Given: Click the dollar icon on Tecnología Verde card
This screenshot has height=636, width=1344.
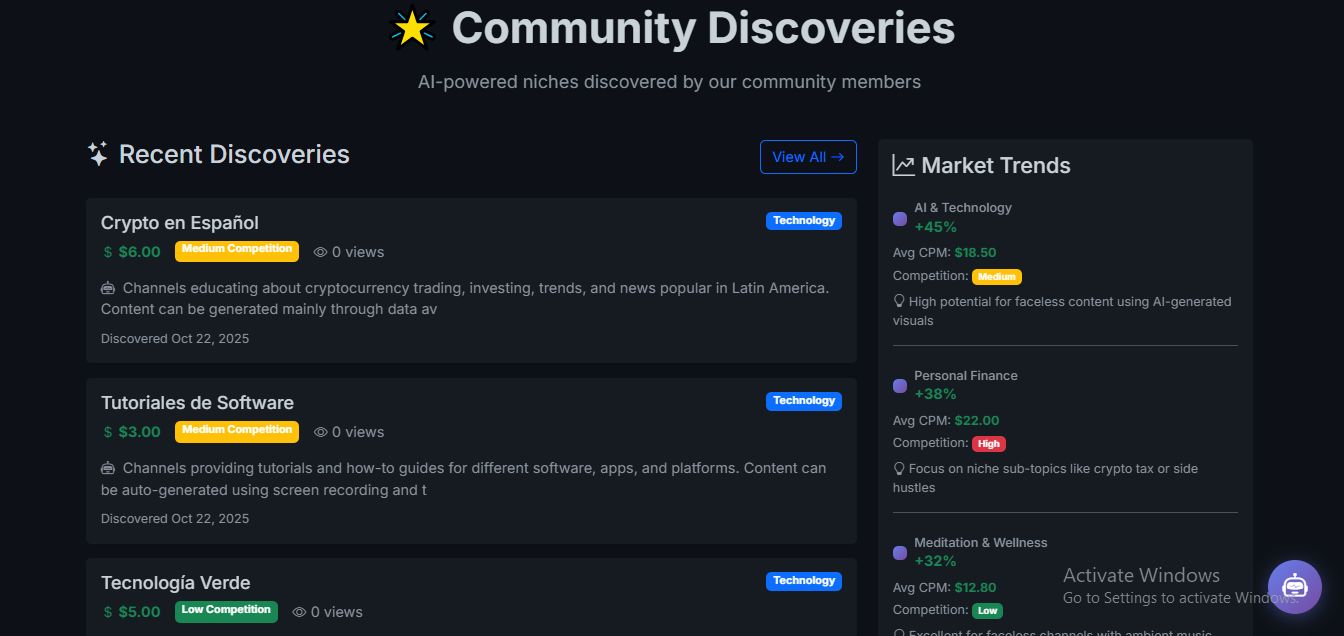Looking at the screenshot, I should [108, 612].
